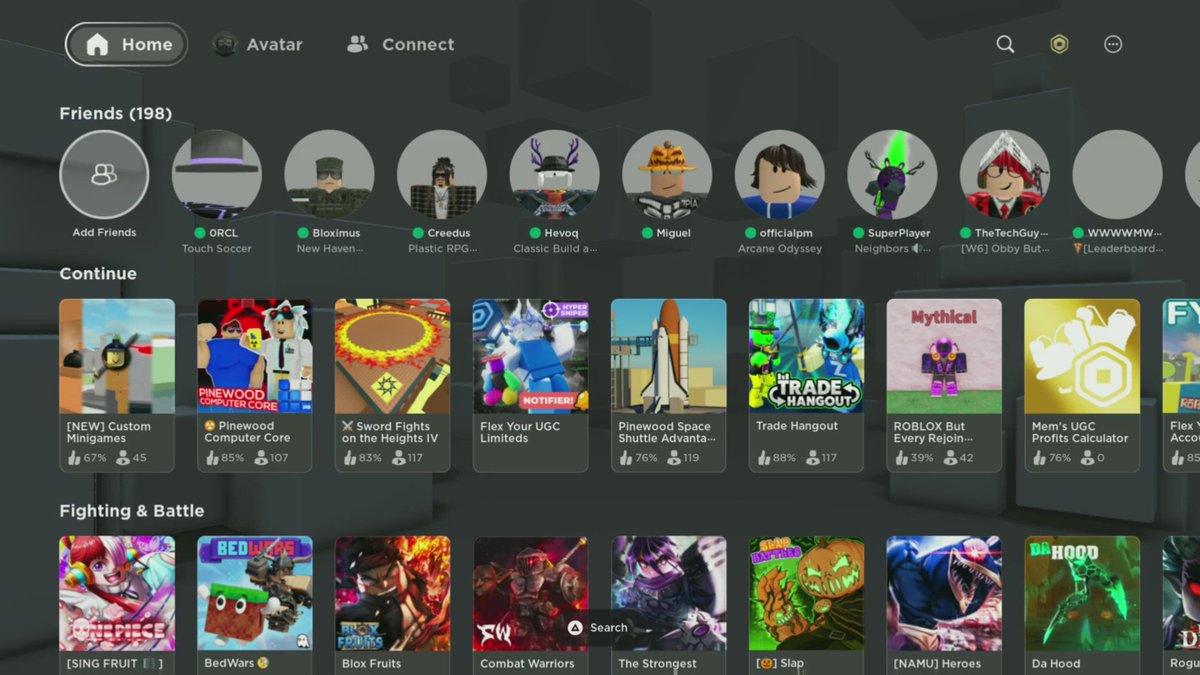Image resolution: width=1200 pixels, height=675 pixels.
Task: Open friend 0RCL's avatar
Action: tap(217, 174)
